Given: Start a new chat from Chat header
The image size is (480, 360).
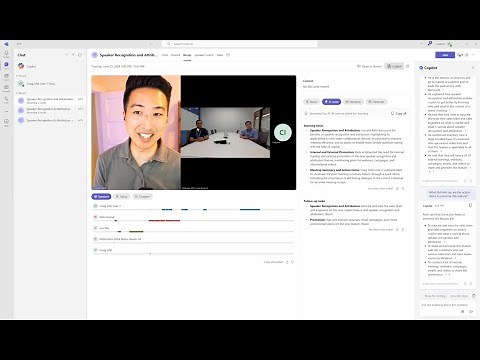Looking at the screenshot, I should pos(80,55).
